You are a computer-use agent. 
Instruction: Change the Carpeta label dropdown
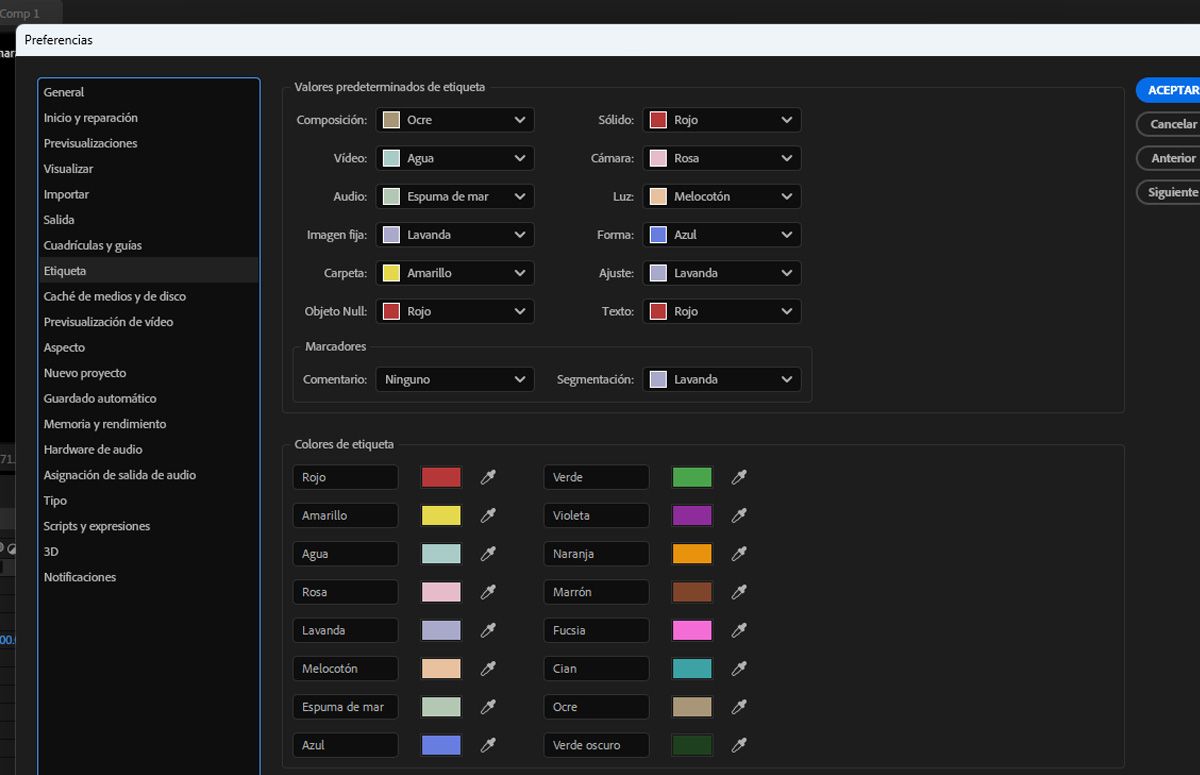[x=455, y=273]
